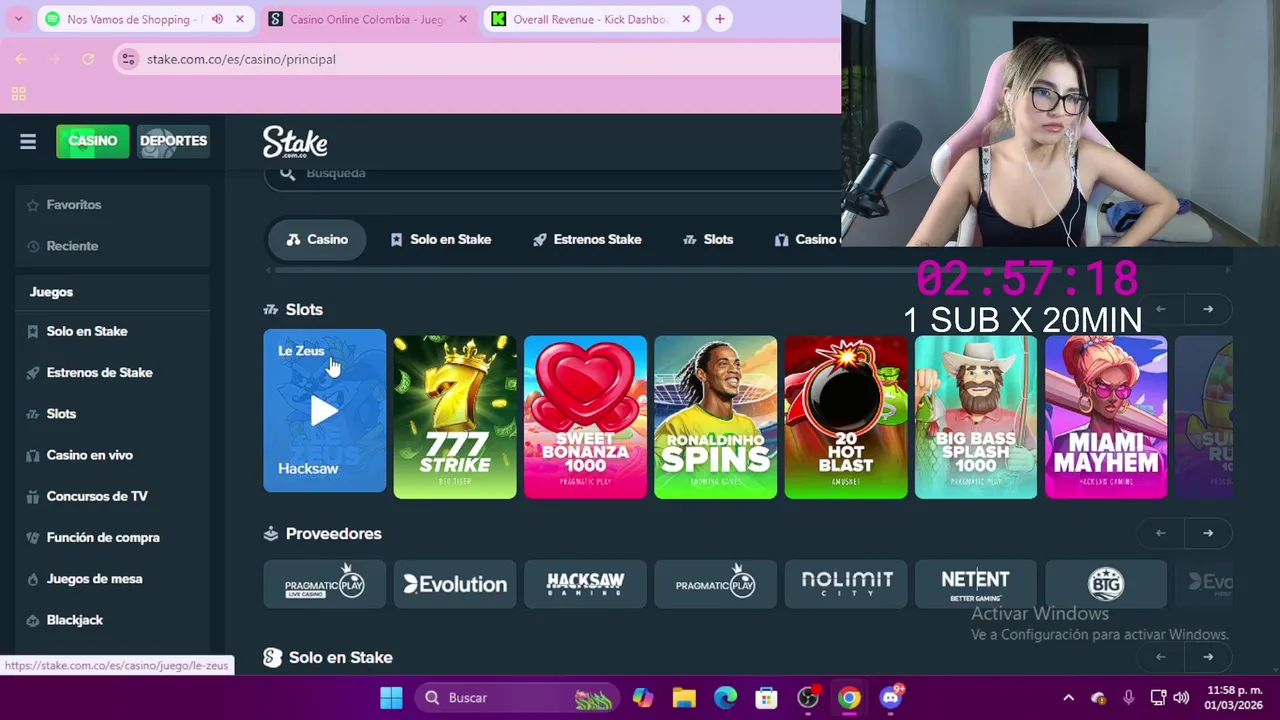Open the Chrome tab search dropdown arrow
The height and width of the screenshot is (720, 1280).
18,19
